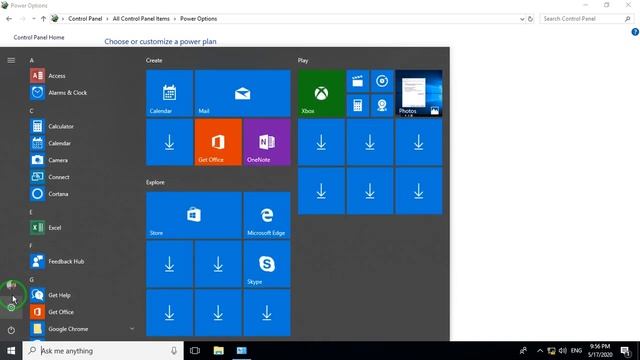Select the Explore tile group header
This screenshot has height=360, width=640.
tap(155, 182)
